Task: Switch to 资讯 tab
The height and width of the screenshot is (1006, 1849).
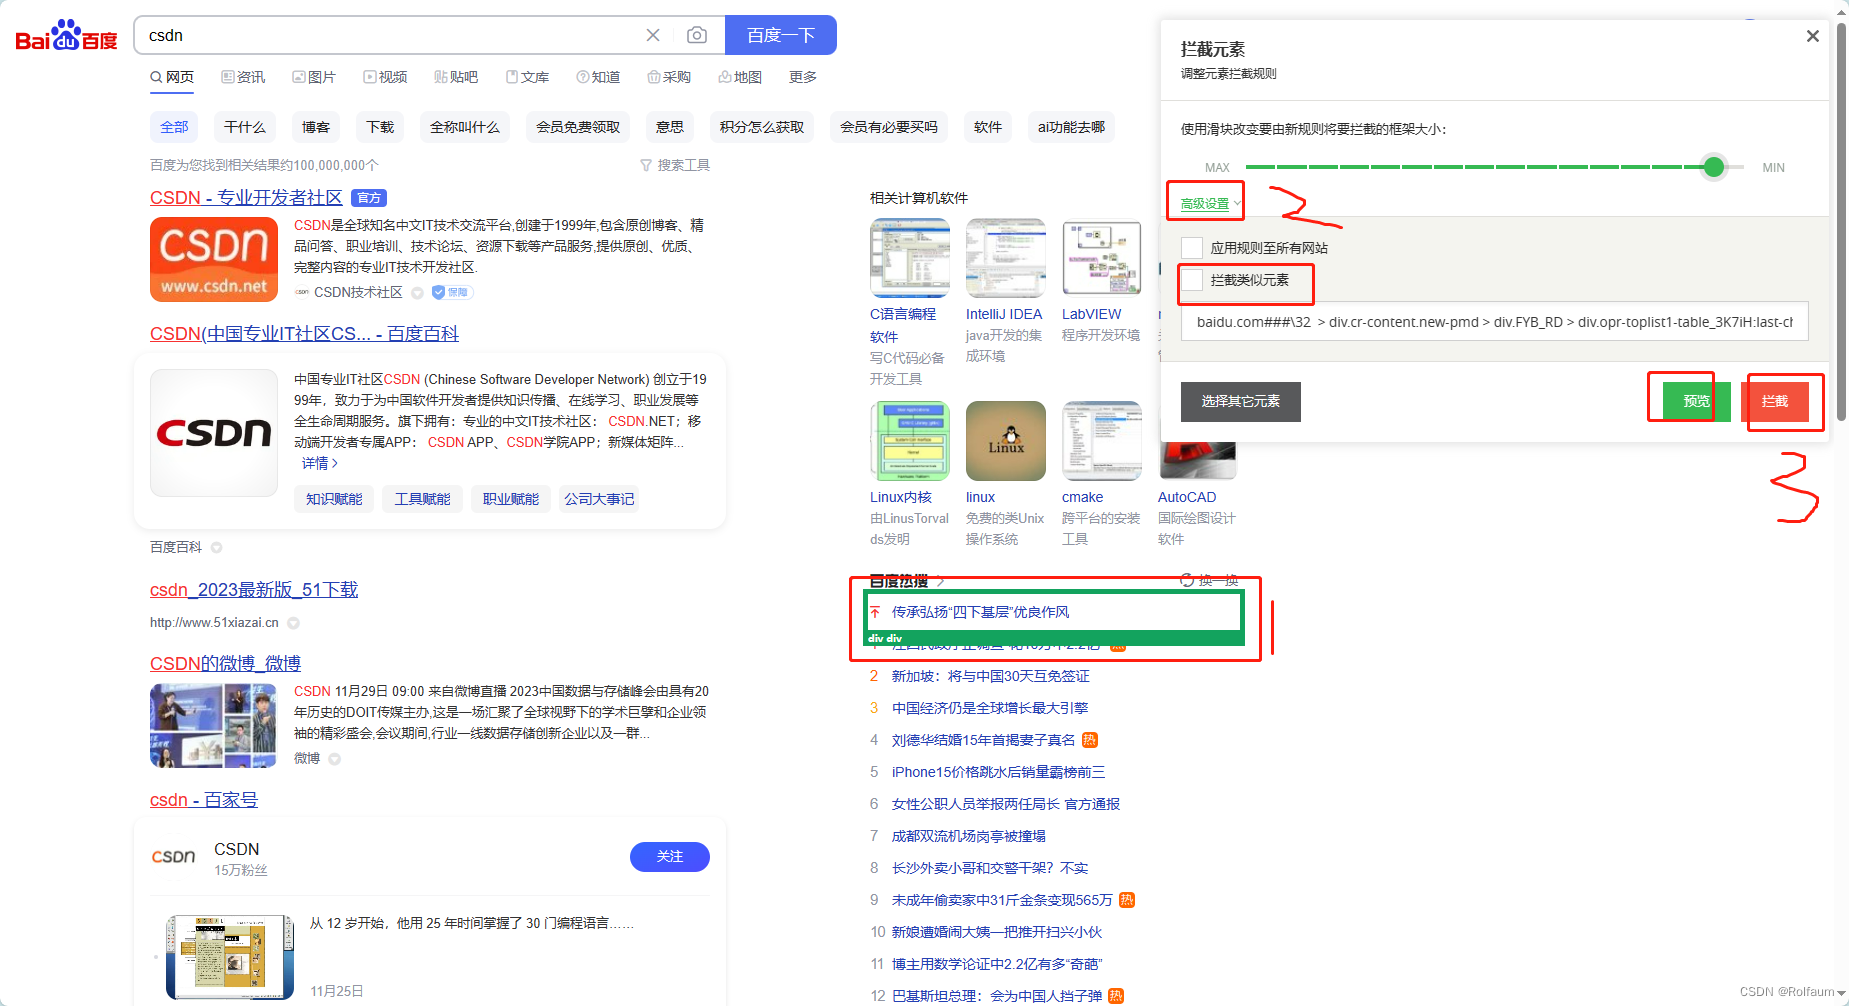Action: tap(243, 77)
